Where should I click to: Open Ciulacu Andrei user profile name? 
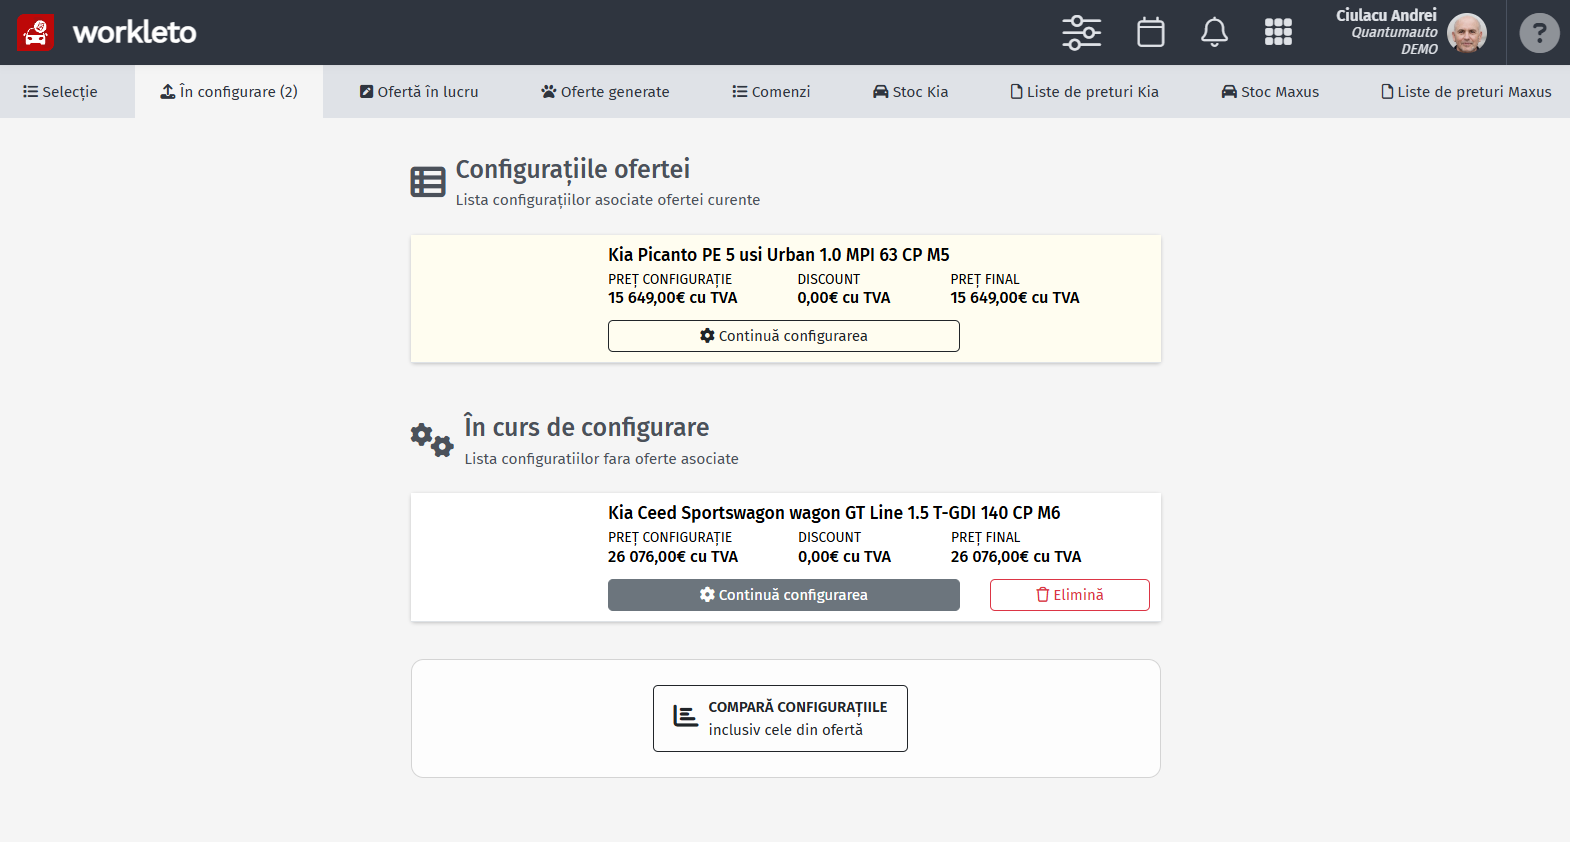pyautogui.click(x=1386, y=15)
